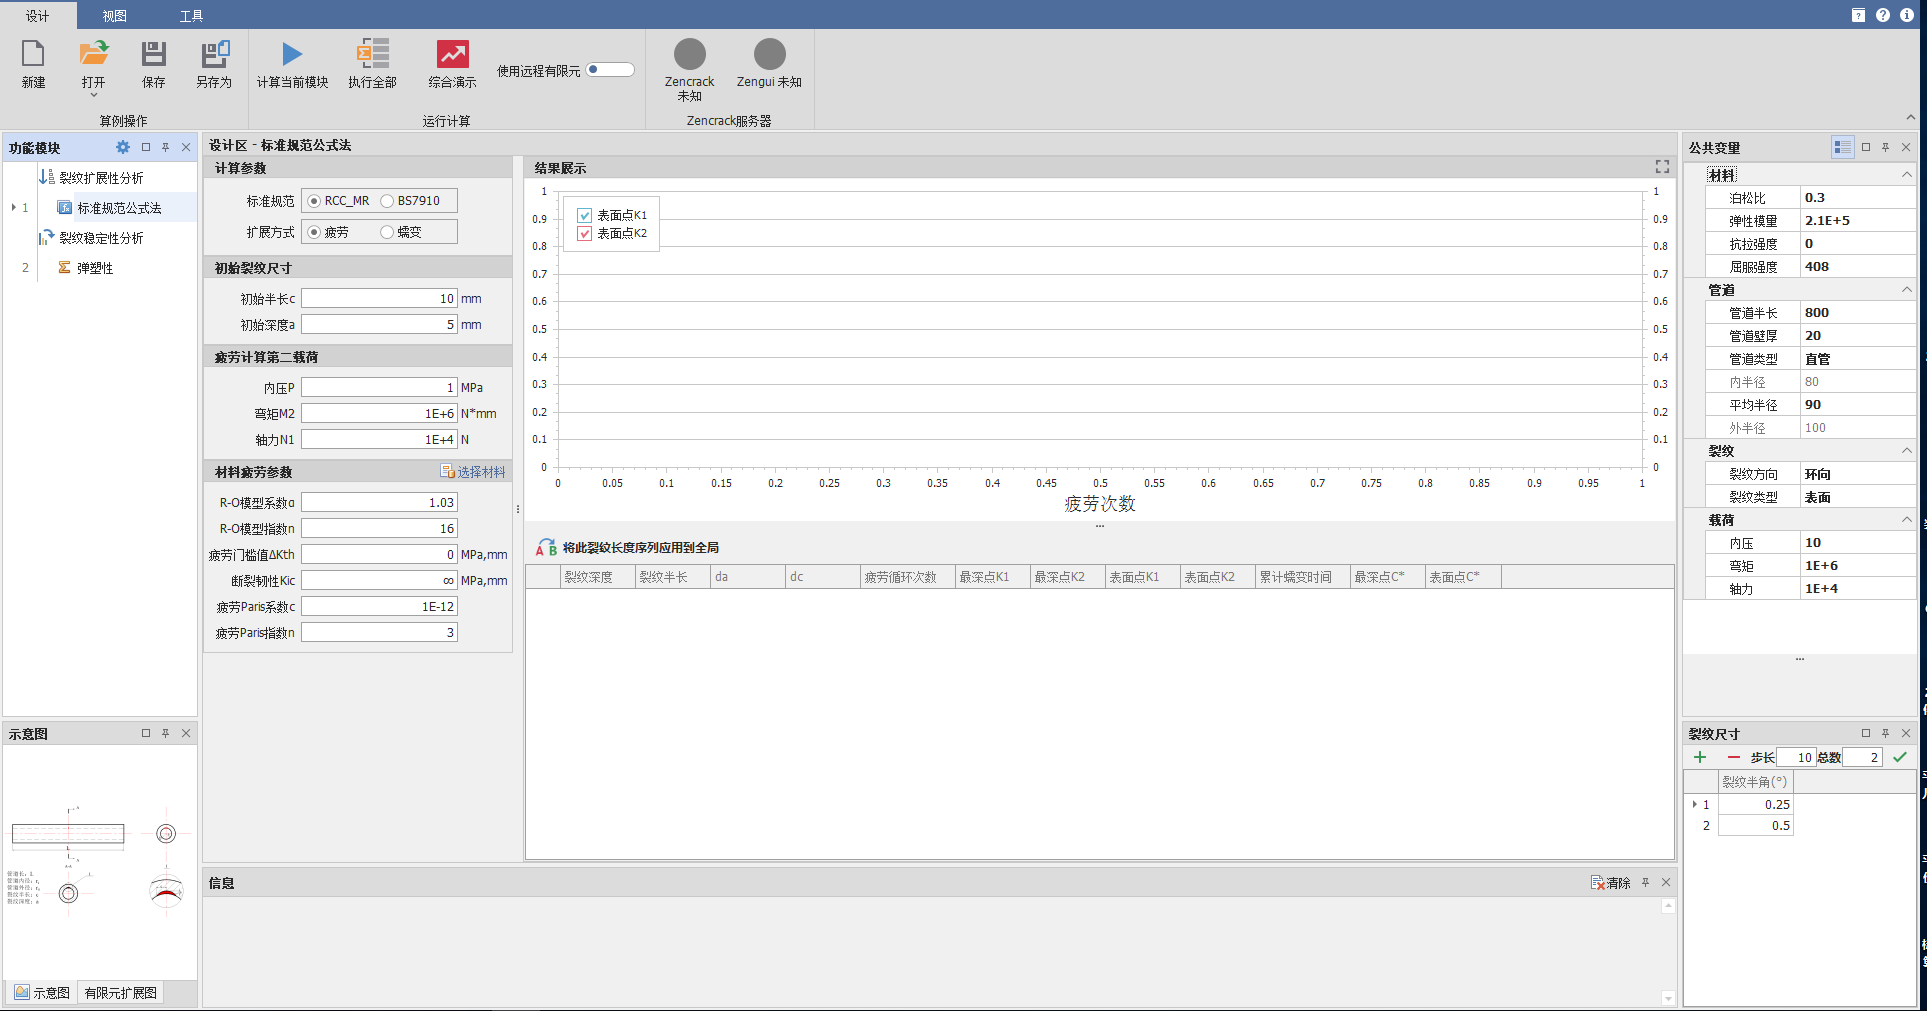Screen dimensions: 1927x1011
Task: Pin the 示意图 panel
Action: pyautogui.click(x=166, y=733)
